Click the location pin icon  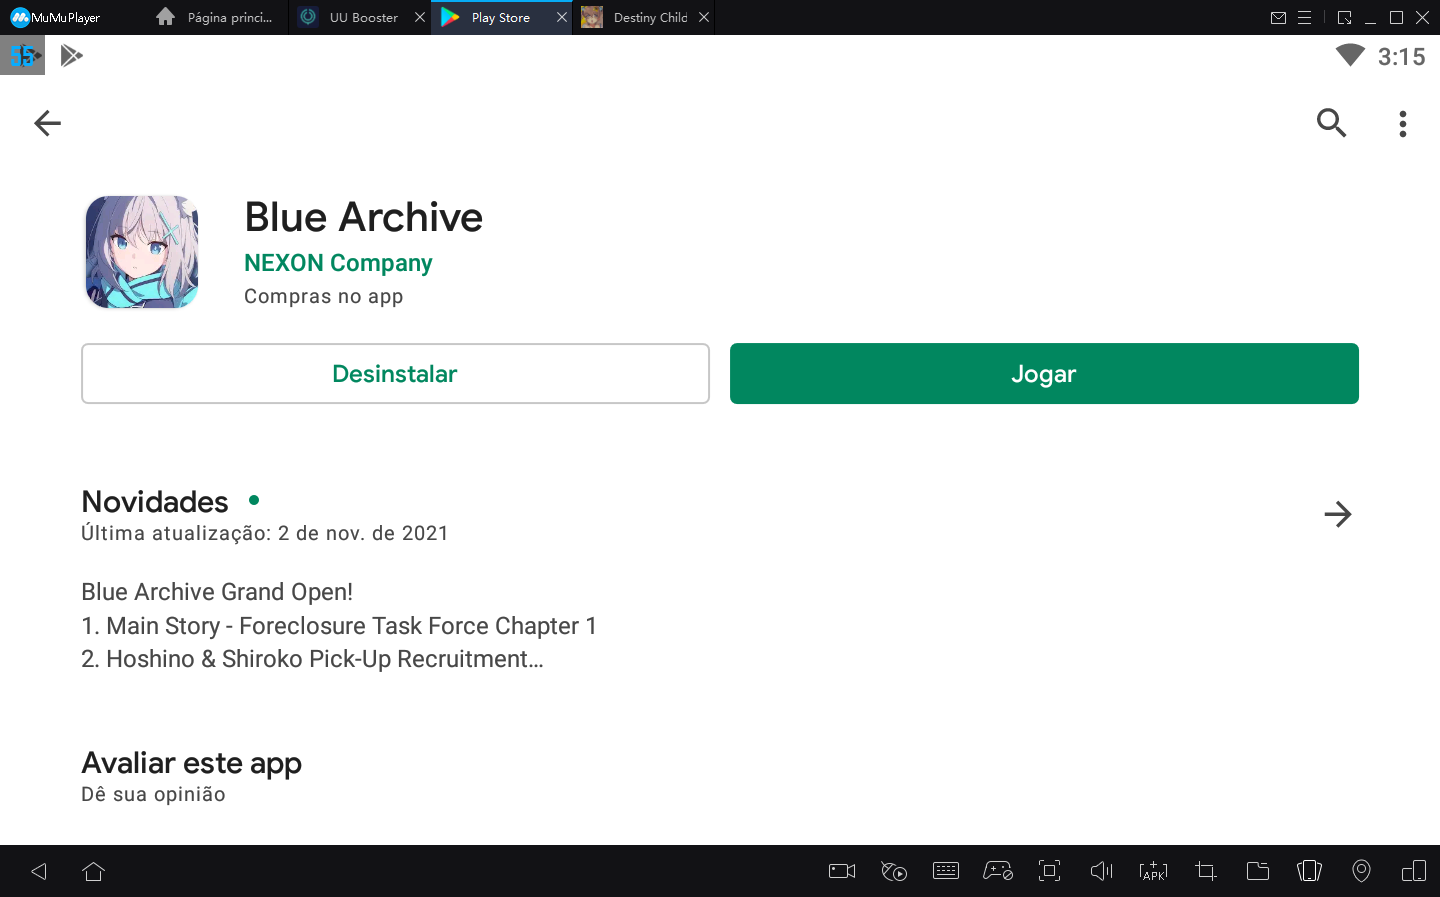point(1361,871)
